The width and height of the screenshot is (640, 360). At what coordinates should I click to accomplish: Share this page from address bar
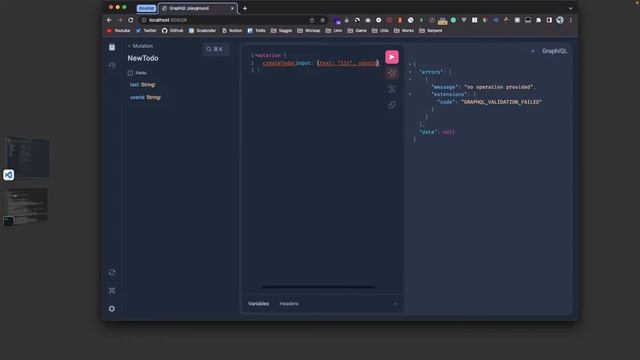point(312,20)
